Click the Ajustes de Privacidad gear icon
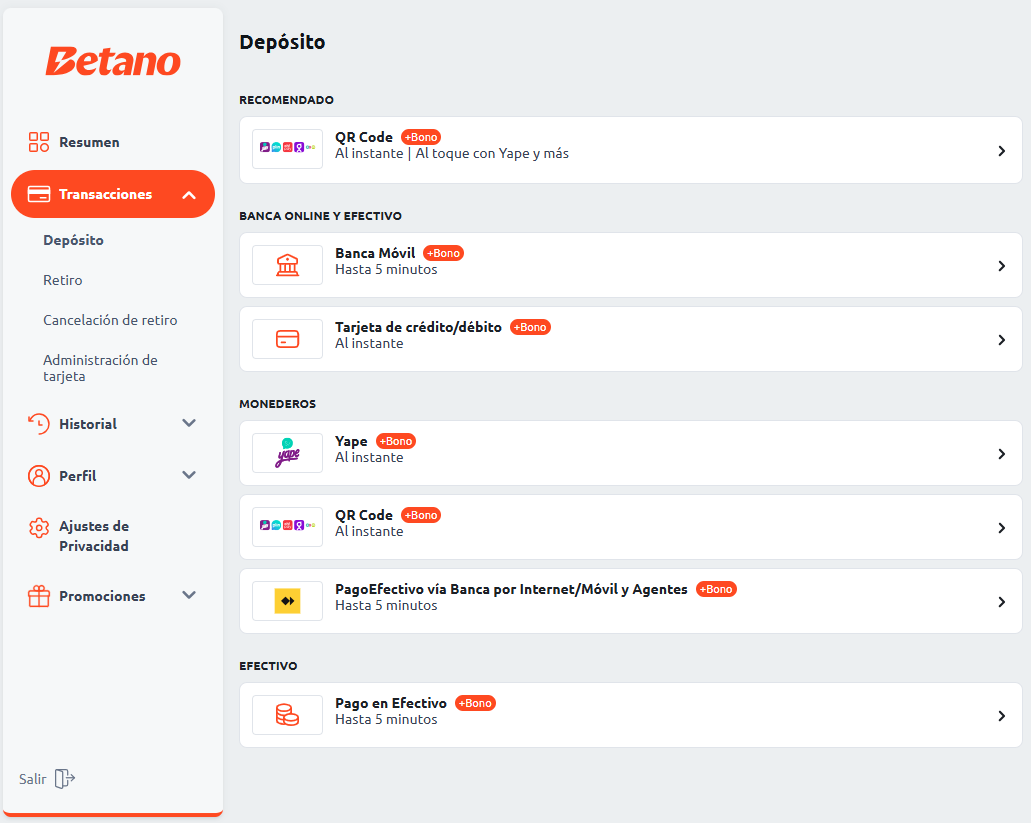 (39, 527)
